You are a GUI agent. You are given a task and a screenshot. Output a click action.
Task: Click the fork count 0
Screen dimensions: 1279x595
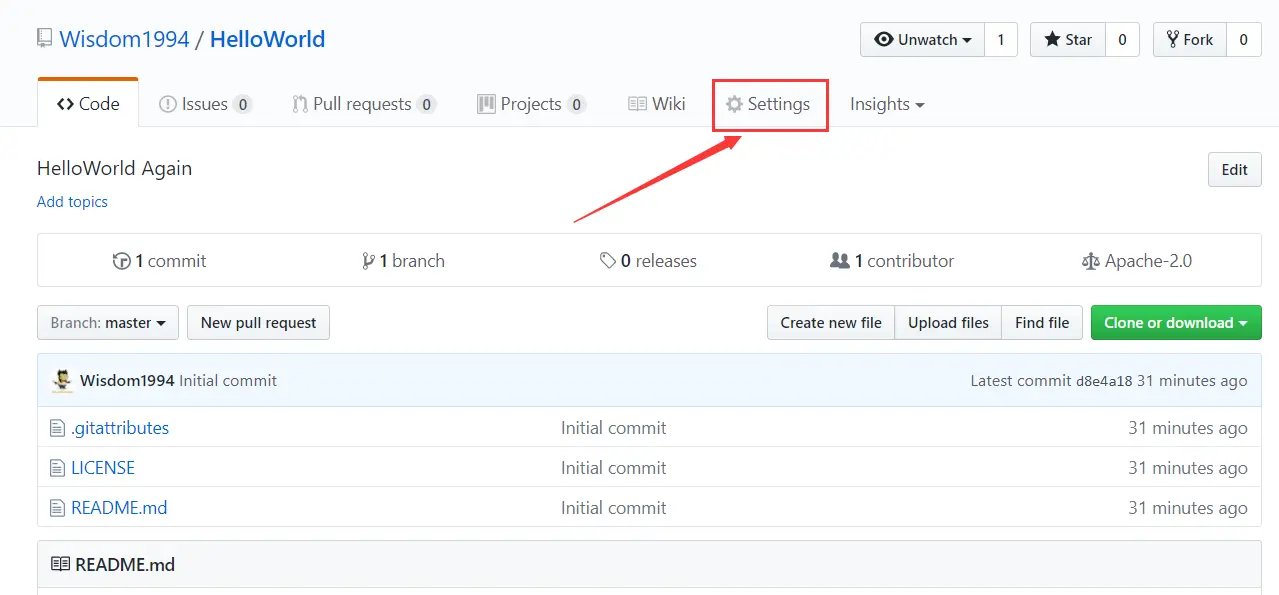click(1243, 40)
